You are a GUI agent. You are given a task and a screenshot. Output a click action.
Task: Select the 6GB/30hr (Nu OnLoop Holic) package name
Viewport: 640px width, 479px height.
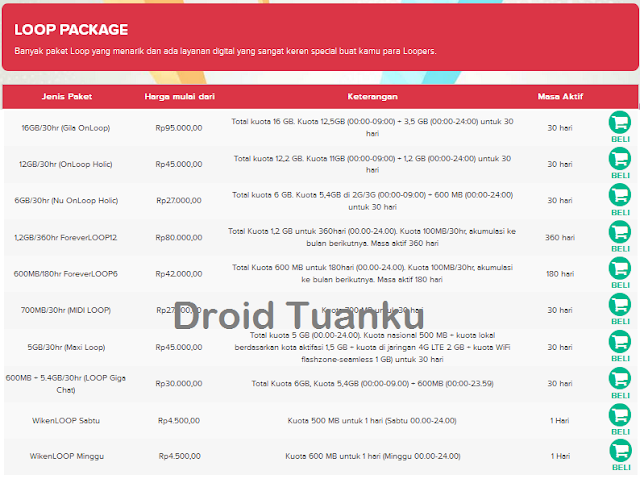(x=66, y=201)
